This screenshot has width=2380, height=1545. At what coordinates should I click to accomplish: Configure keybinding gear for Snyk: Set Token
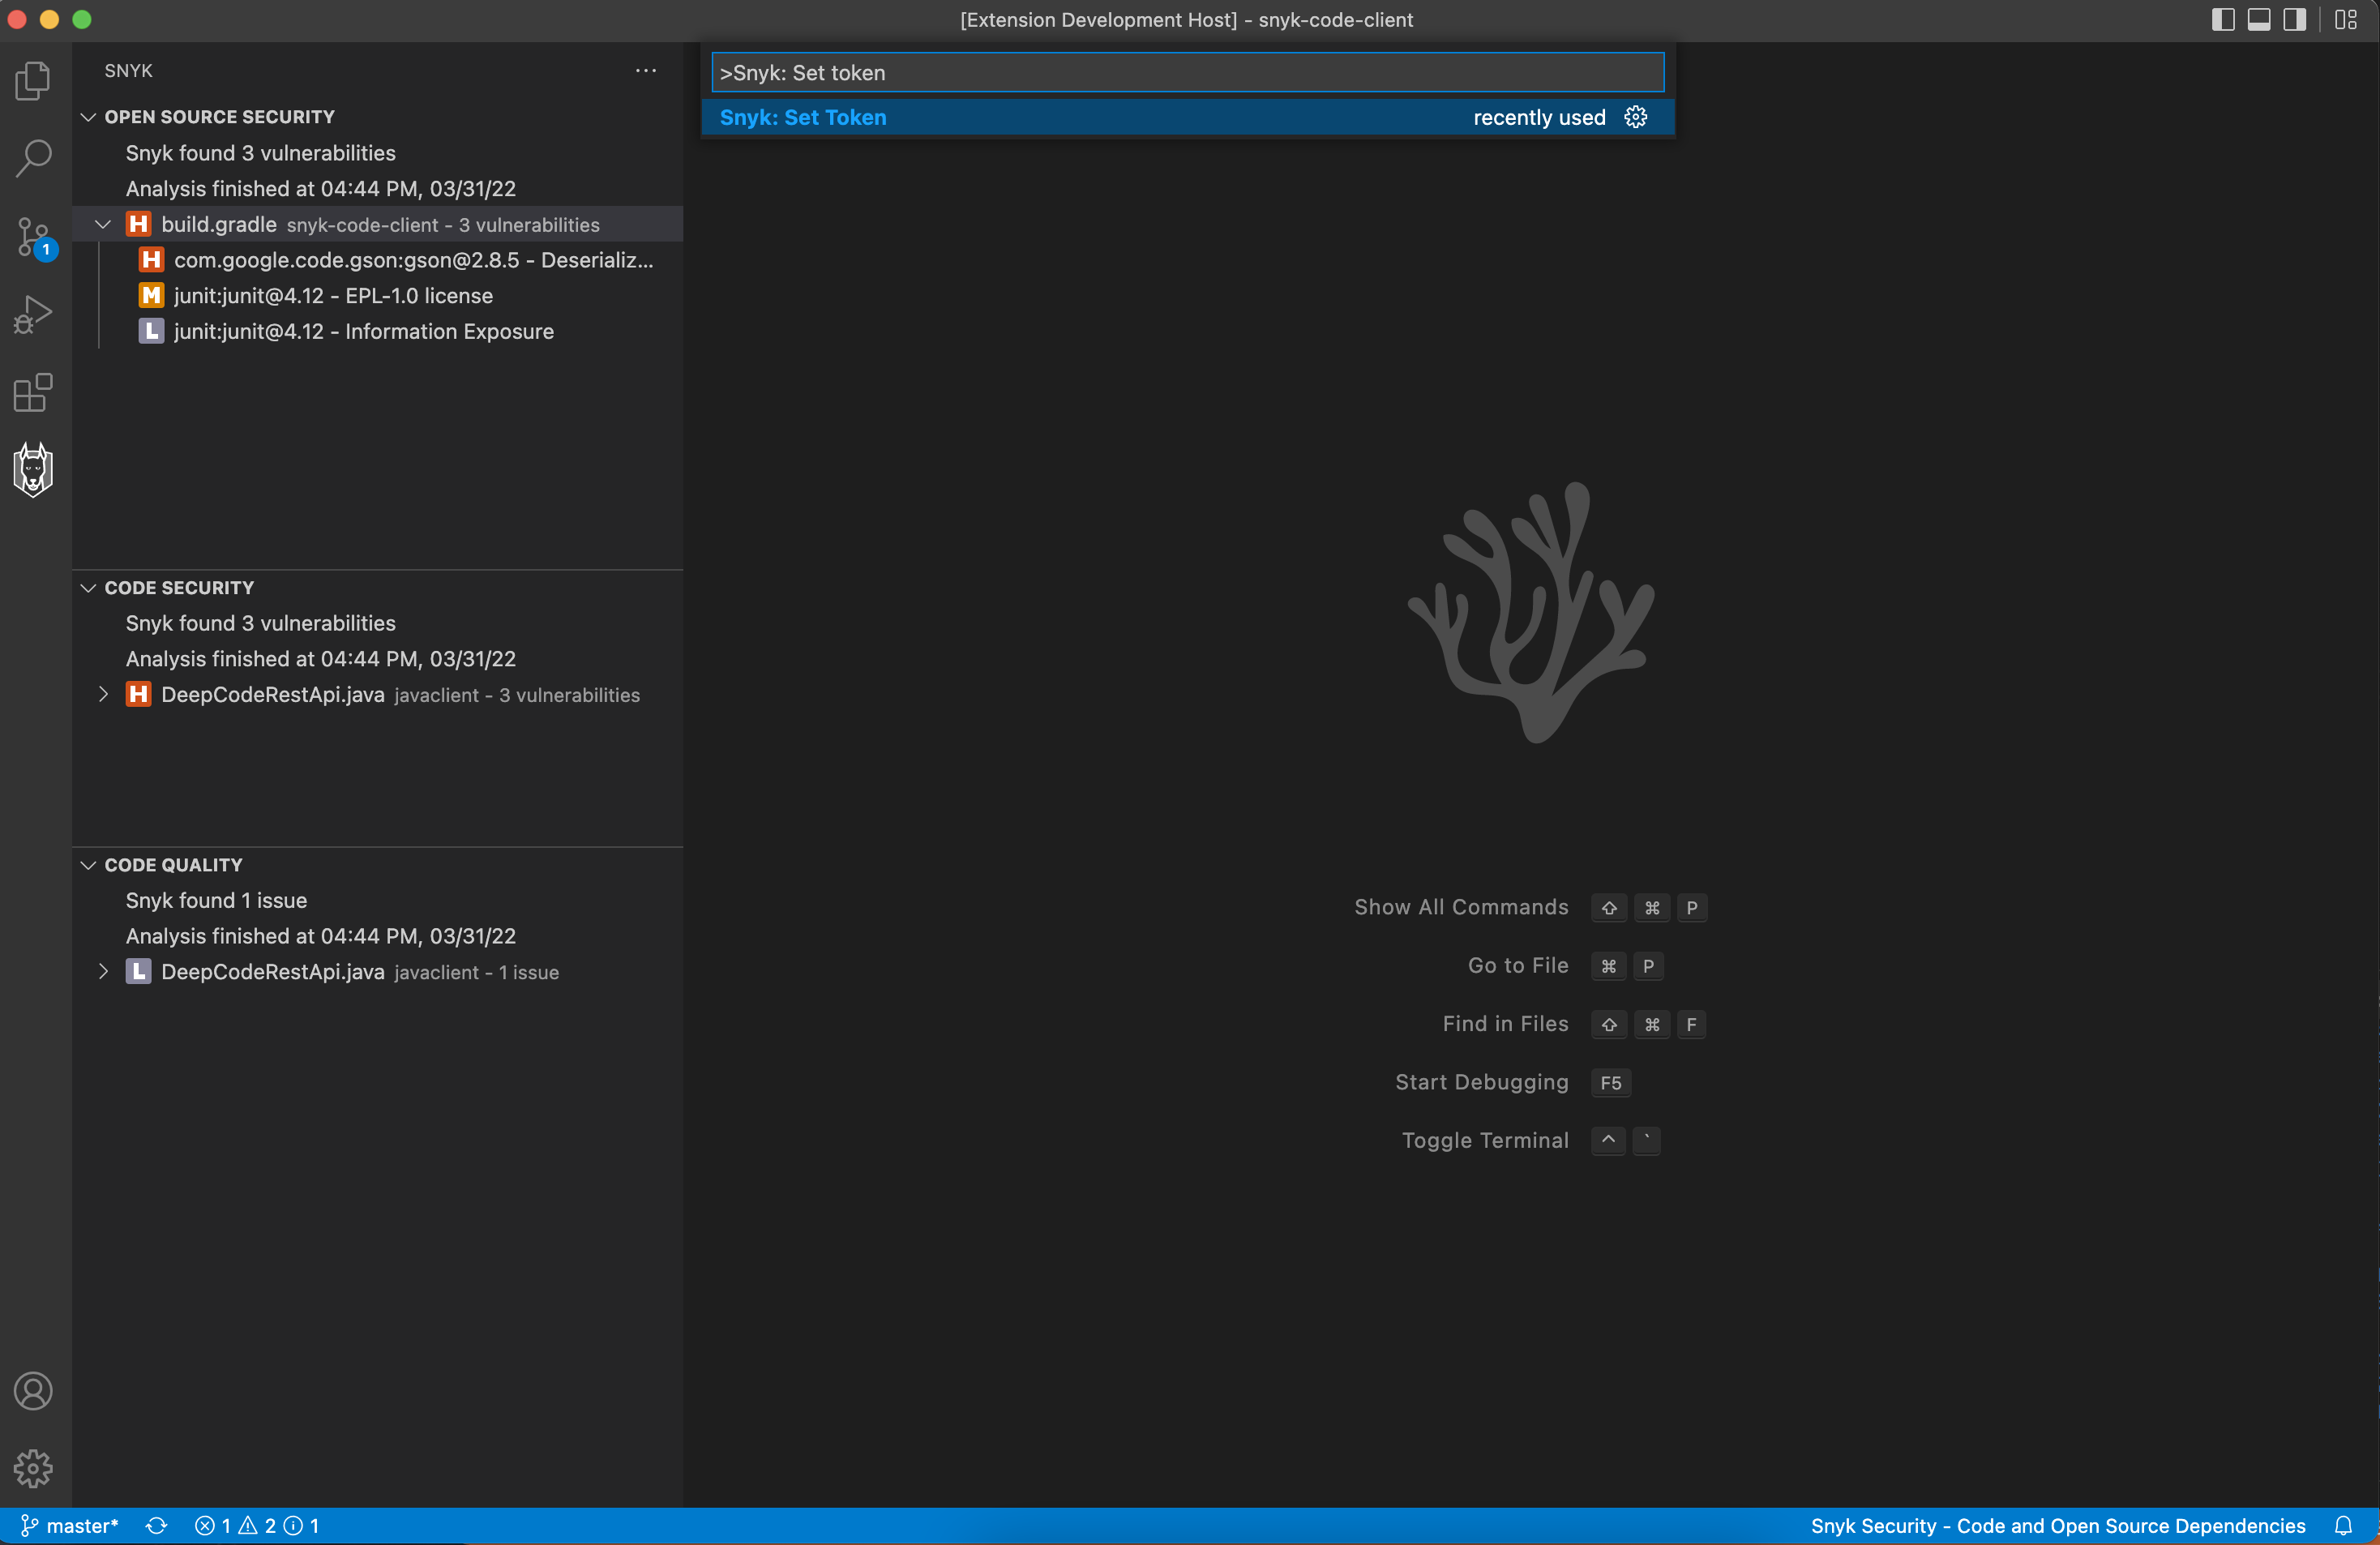click(x=1635, y=117)
